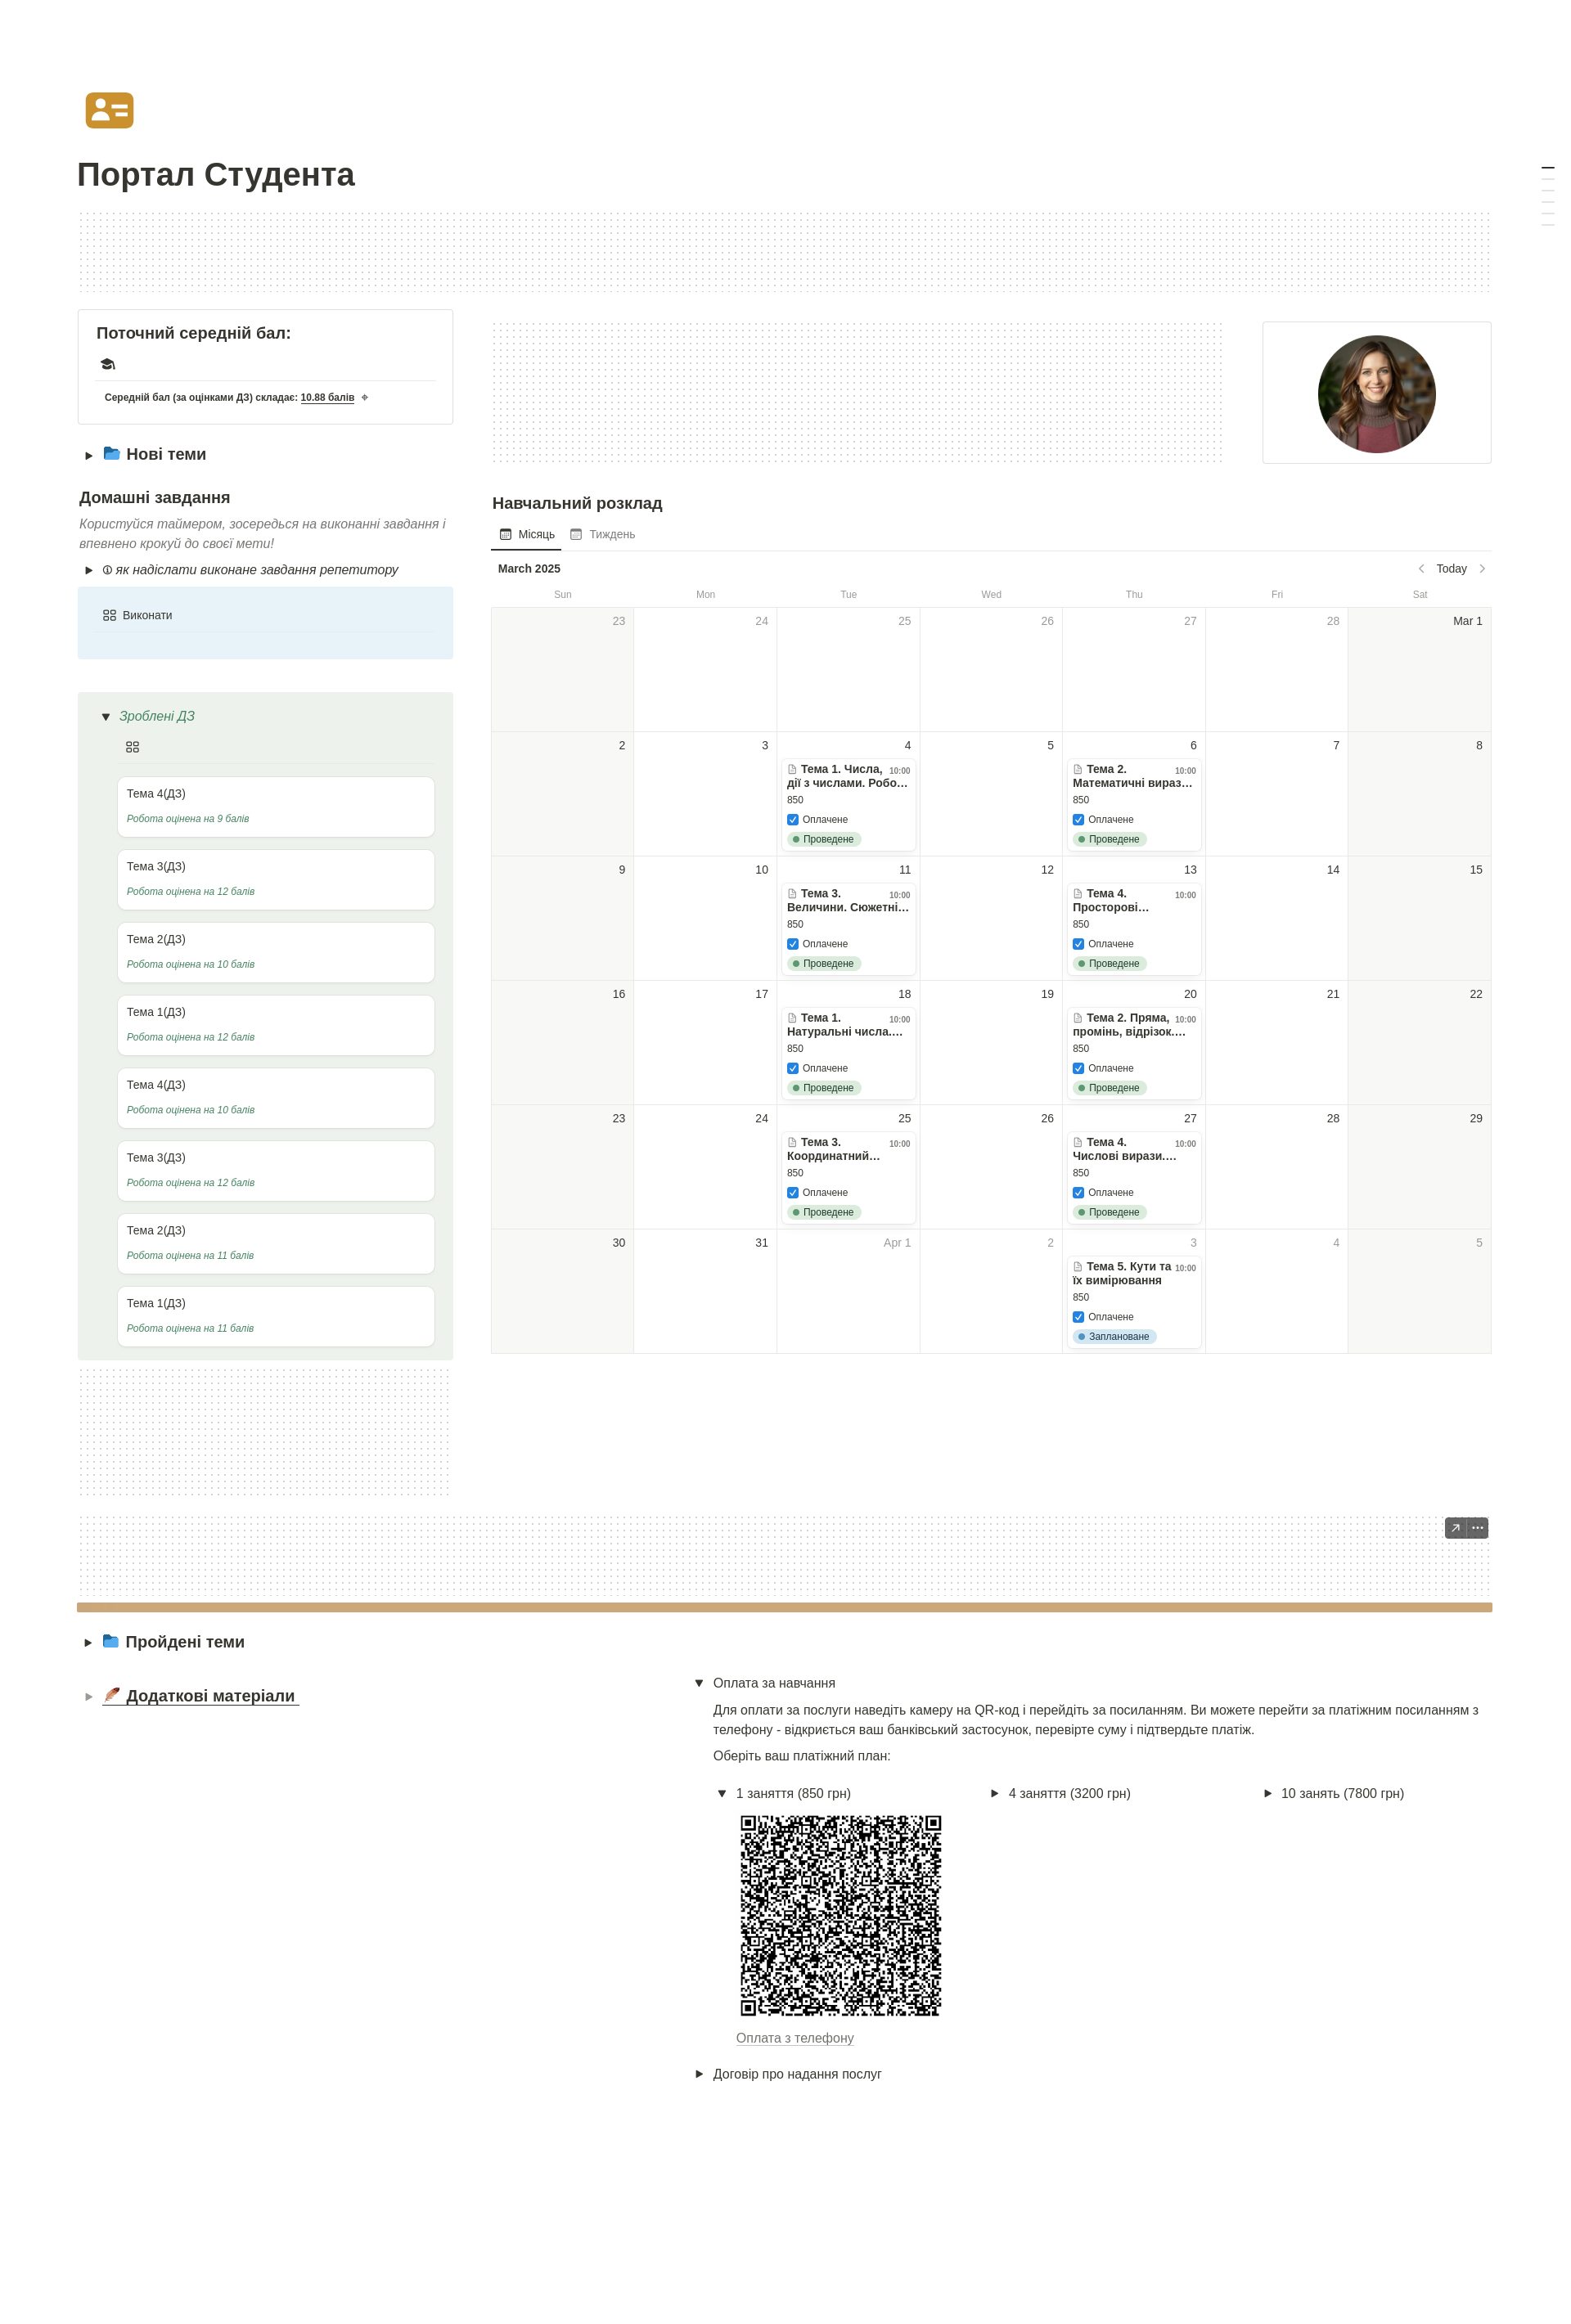1571x2324 pixels.
Task: Toggle Оплачене checkbox on March 13 lesson
Action: [1079, 944]
